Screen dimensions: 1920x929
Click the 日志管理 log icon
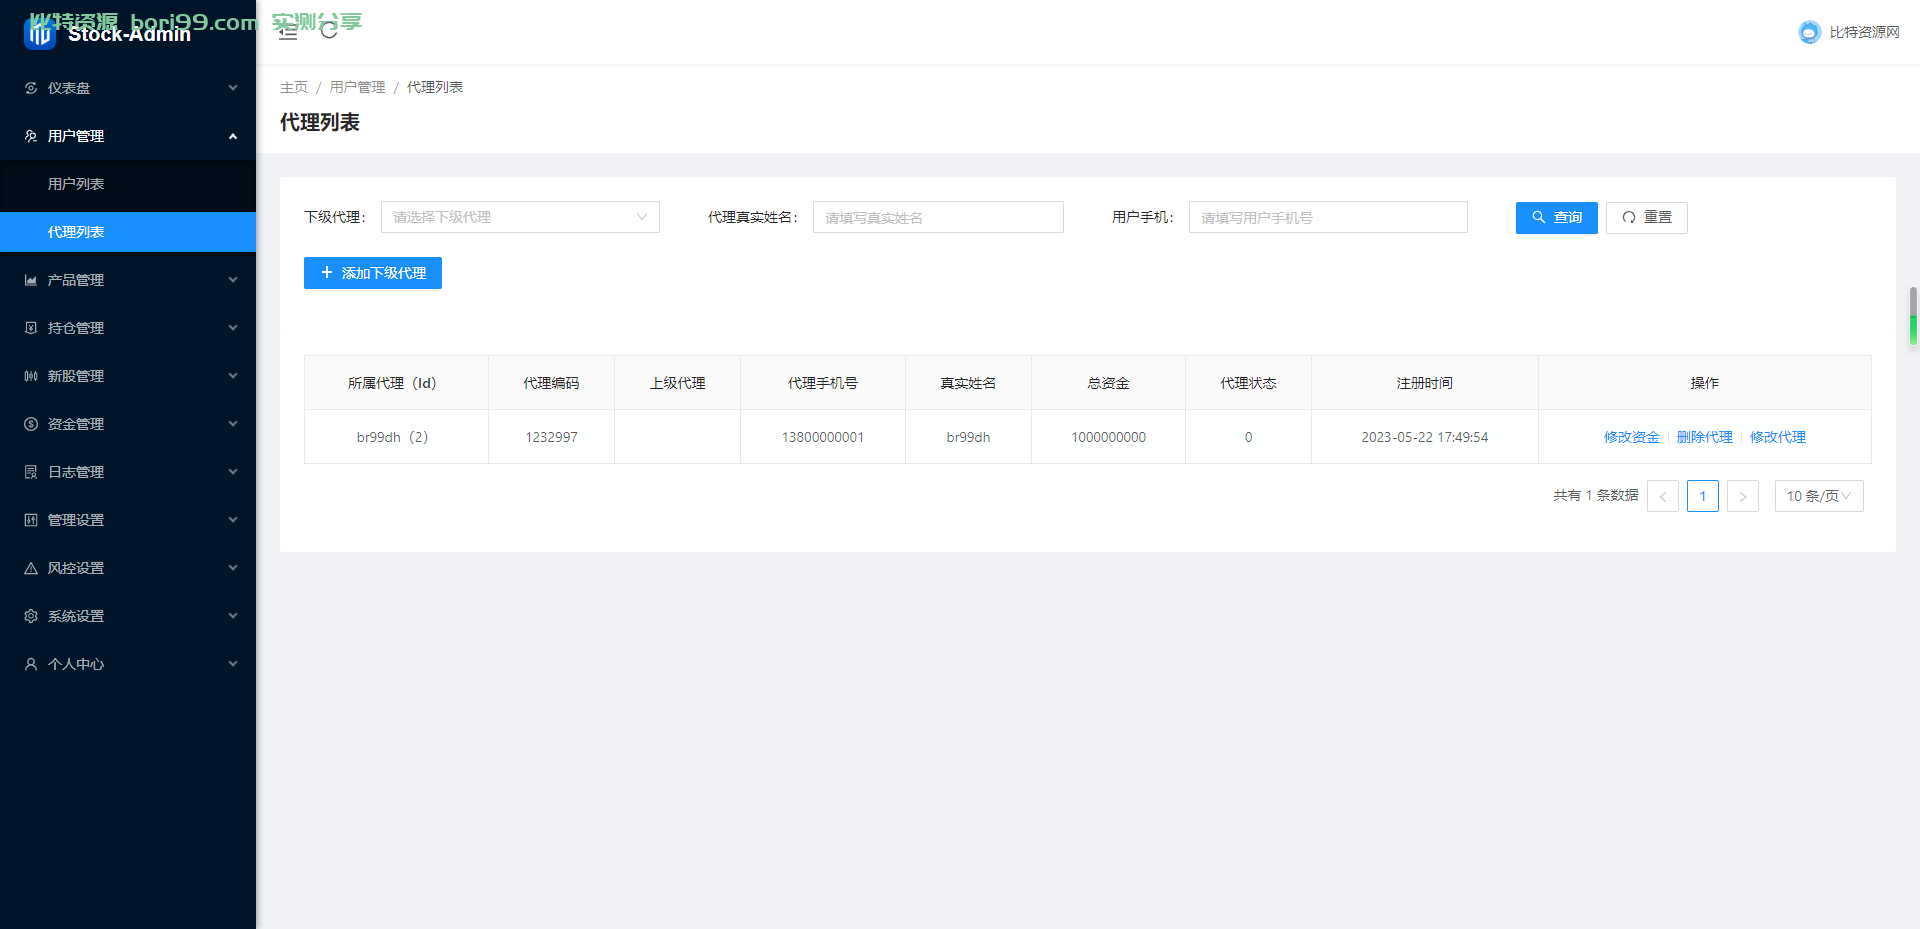(x=31, y=472)
